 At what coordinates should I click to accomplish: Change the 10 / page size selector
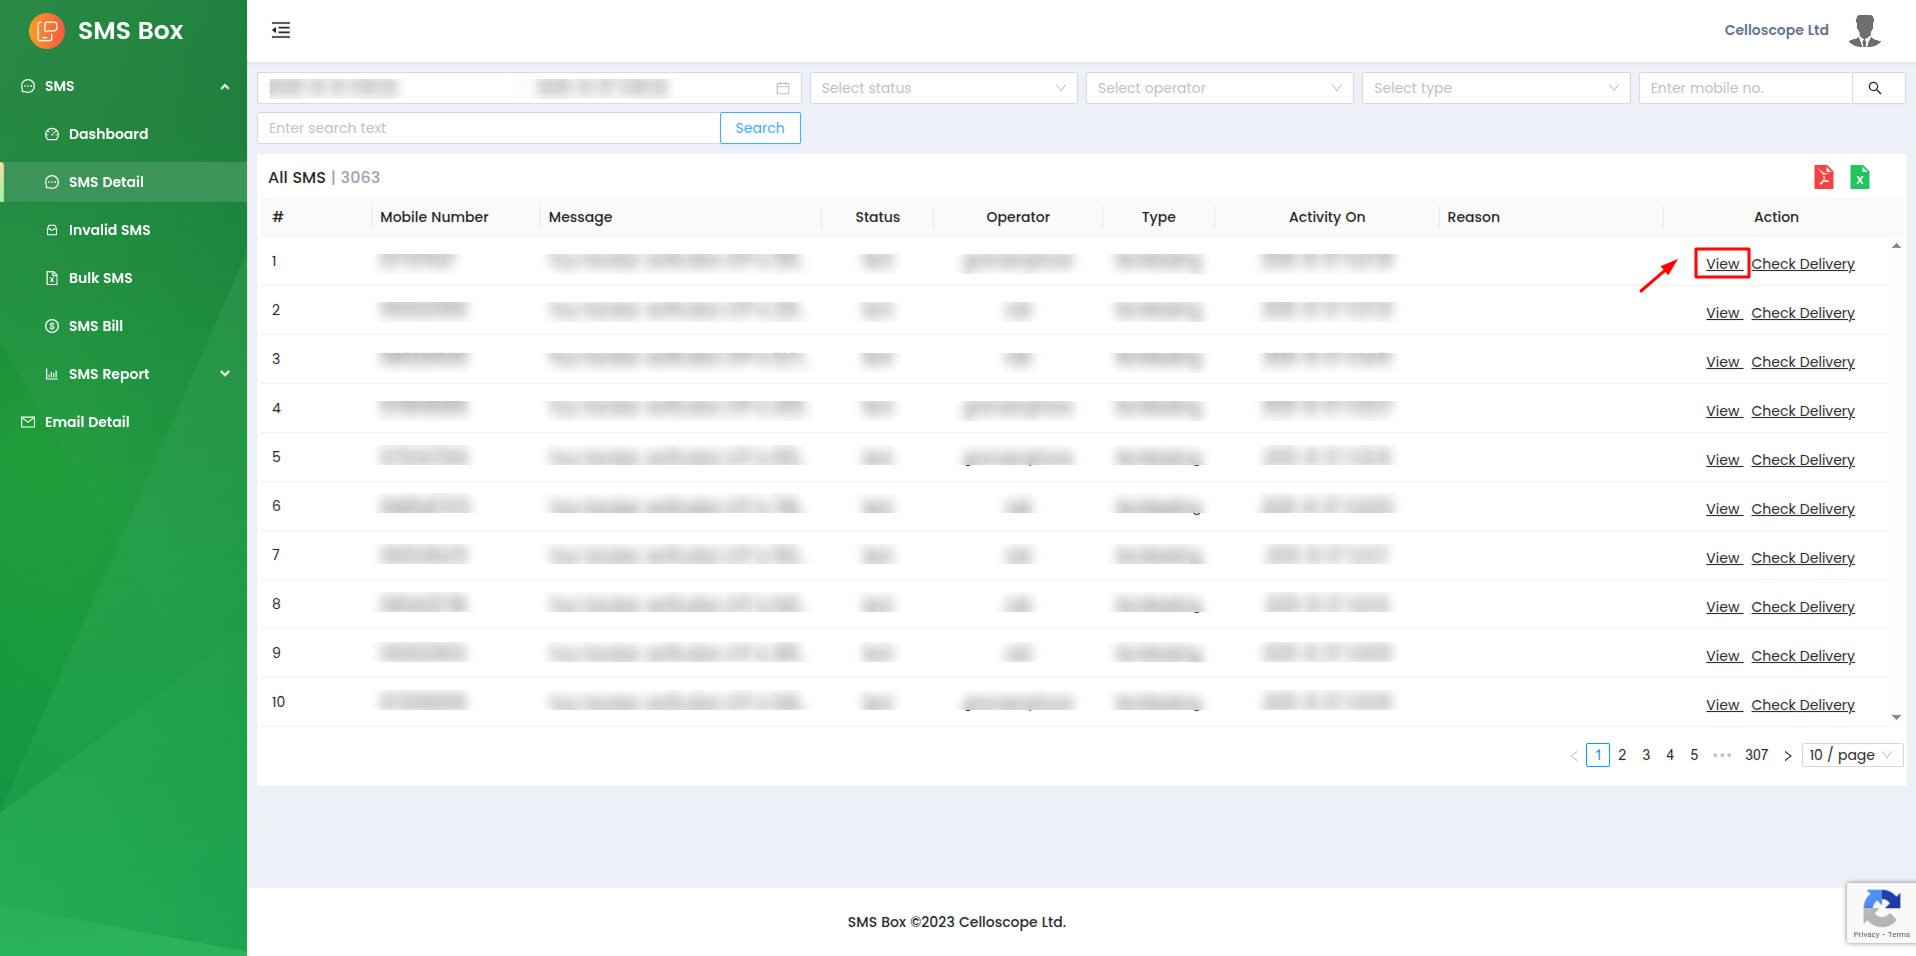pyautogui.click(x=1851, y=755)
